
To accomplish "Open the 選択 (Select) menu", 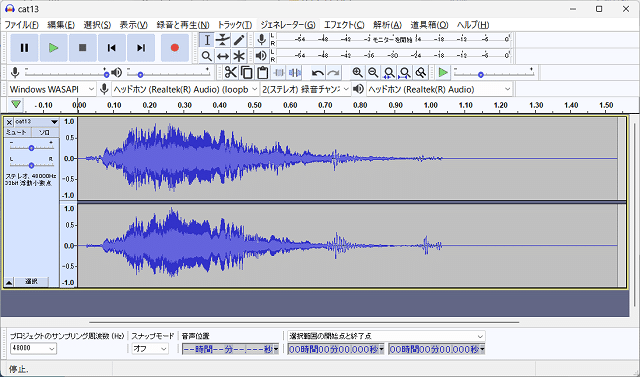I will click(97, 24).
